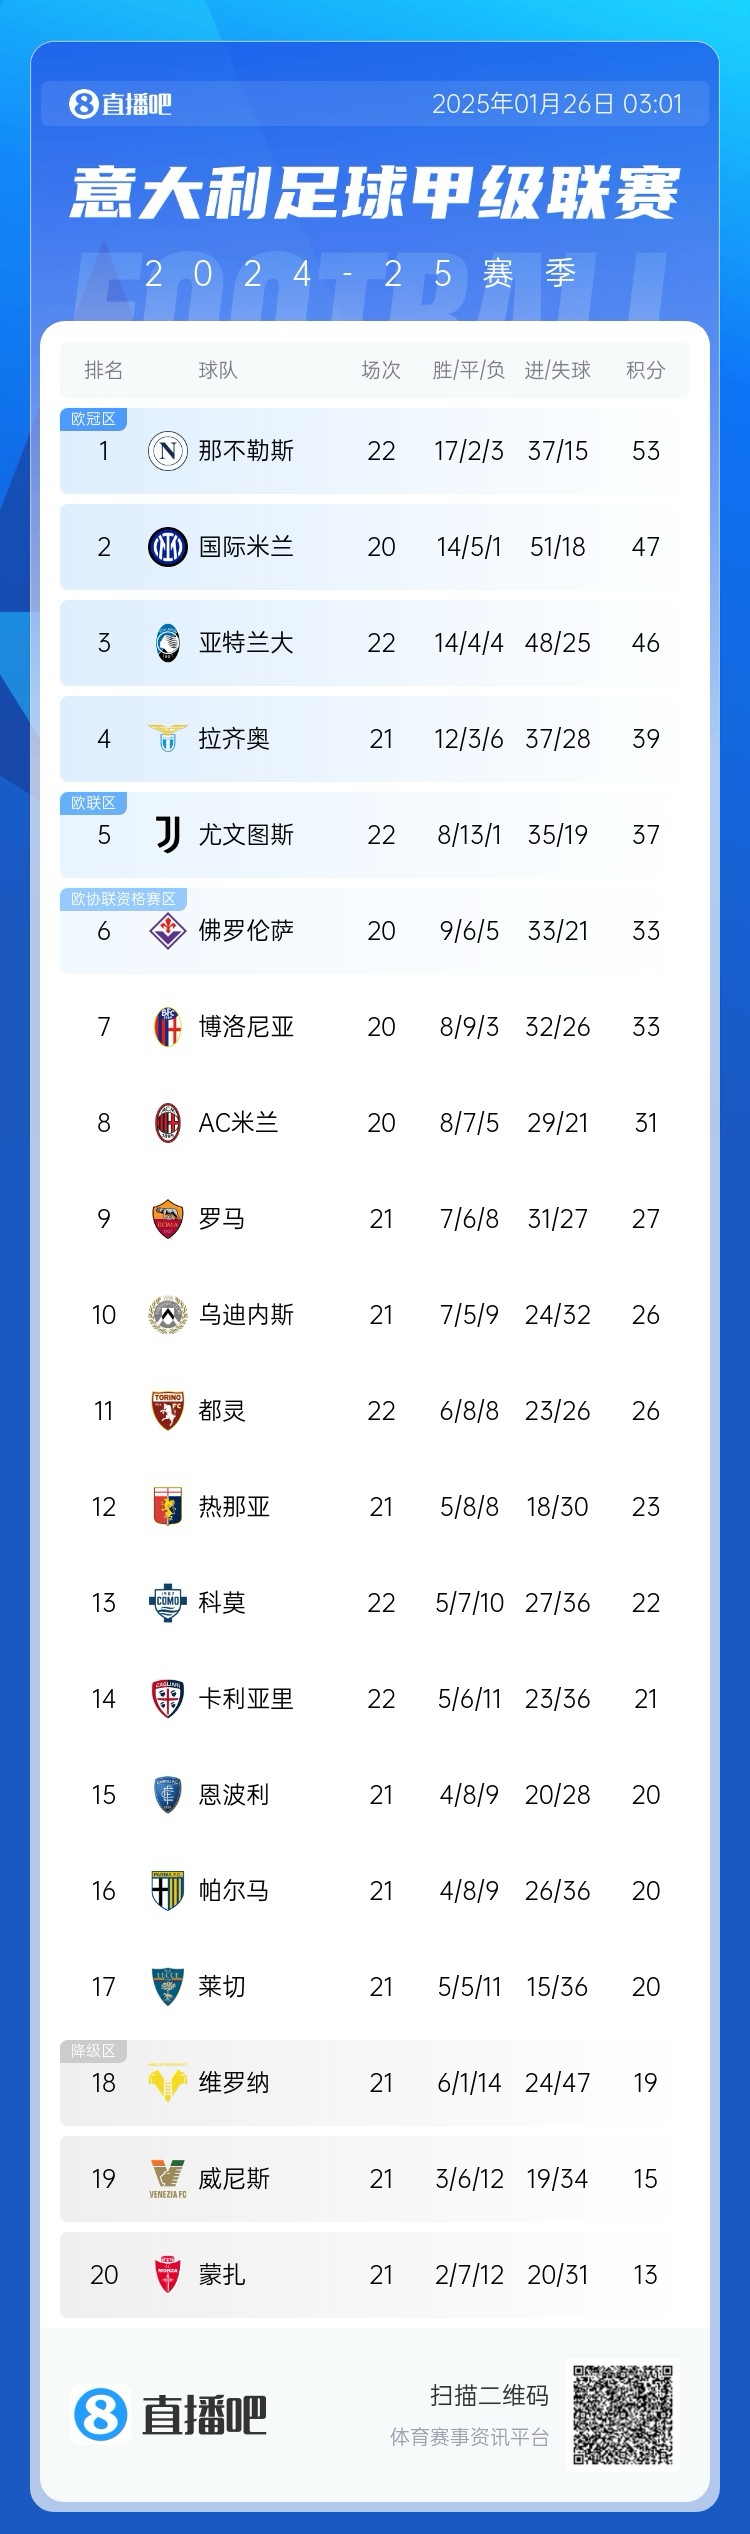Open the 那不勒斯 team name link

(246, 451)
